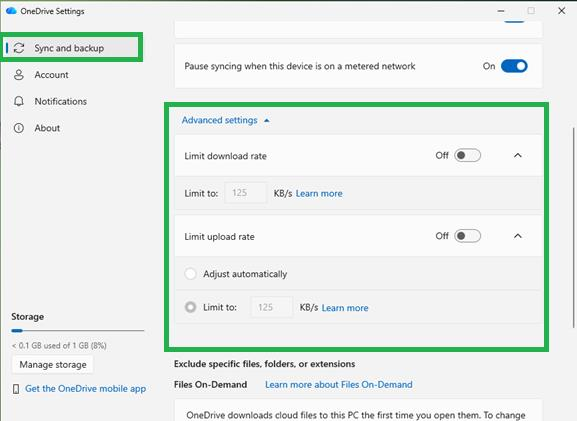The width and height of the screenshot is (577, 421).
Task: Collapse the Advanced settings section
Action: pyautogui.click(x=226, y=120)
